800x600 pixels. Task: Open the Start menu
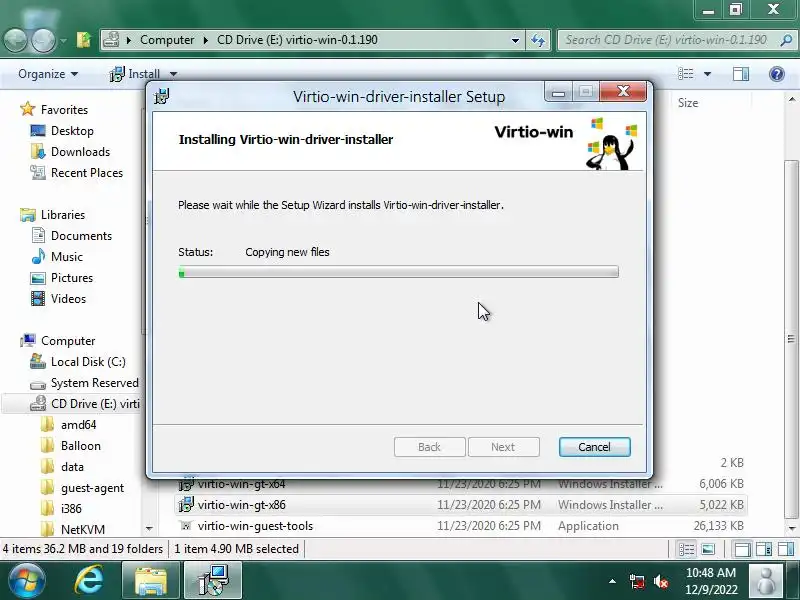(27, 581)
